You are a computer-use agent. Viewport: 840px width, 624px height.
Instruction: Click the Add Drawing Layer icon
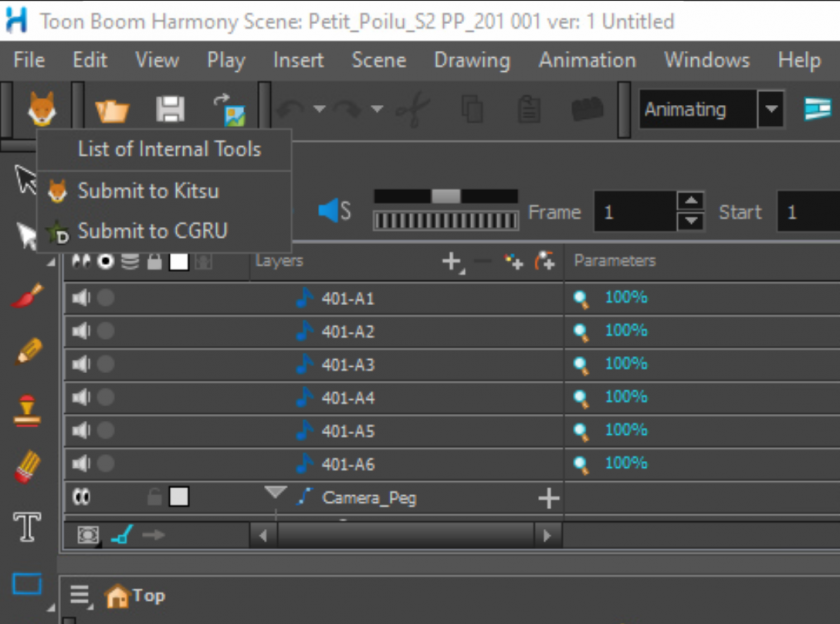[514, 261]
